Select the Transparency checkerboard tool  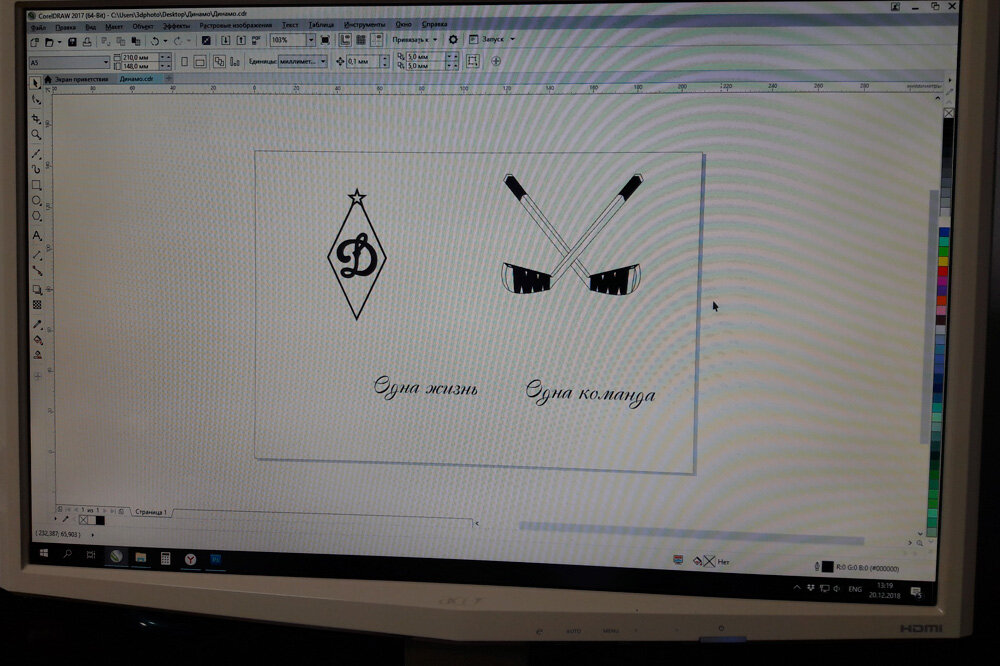point(37,305)
